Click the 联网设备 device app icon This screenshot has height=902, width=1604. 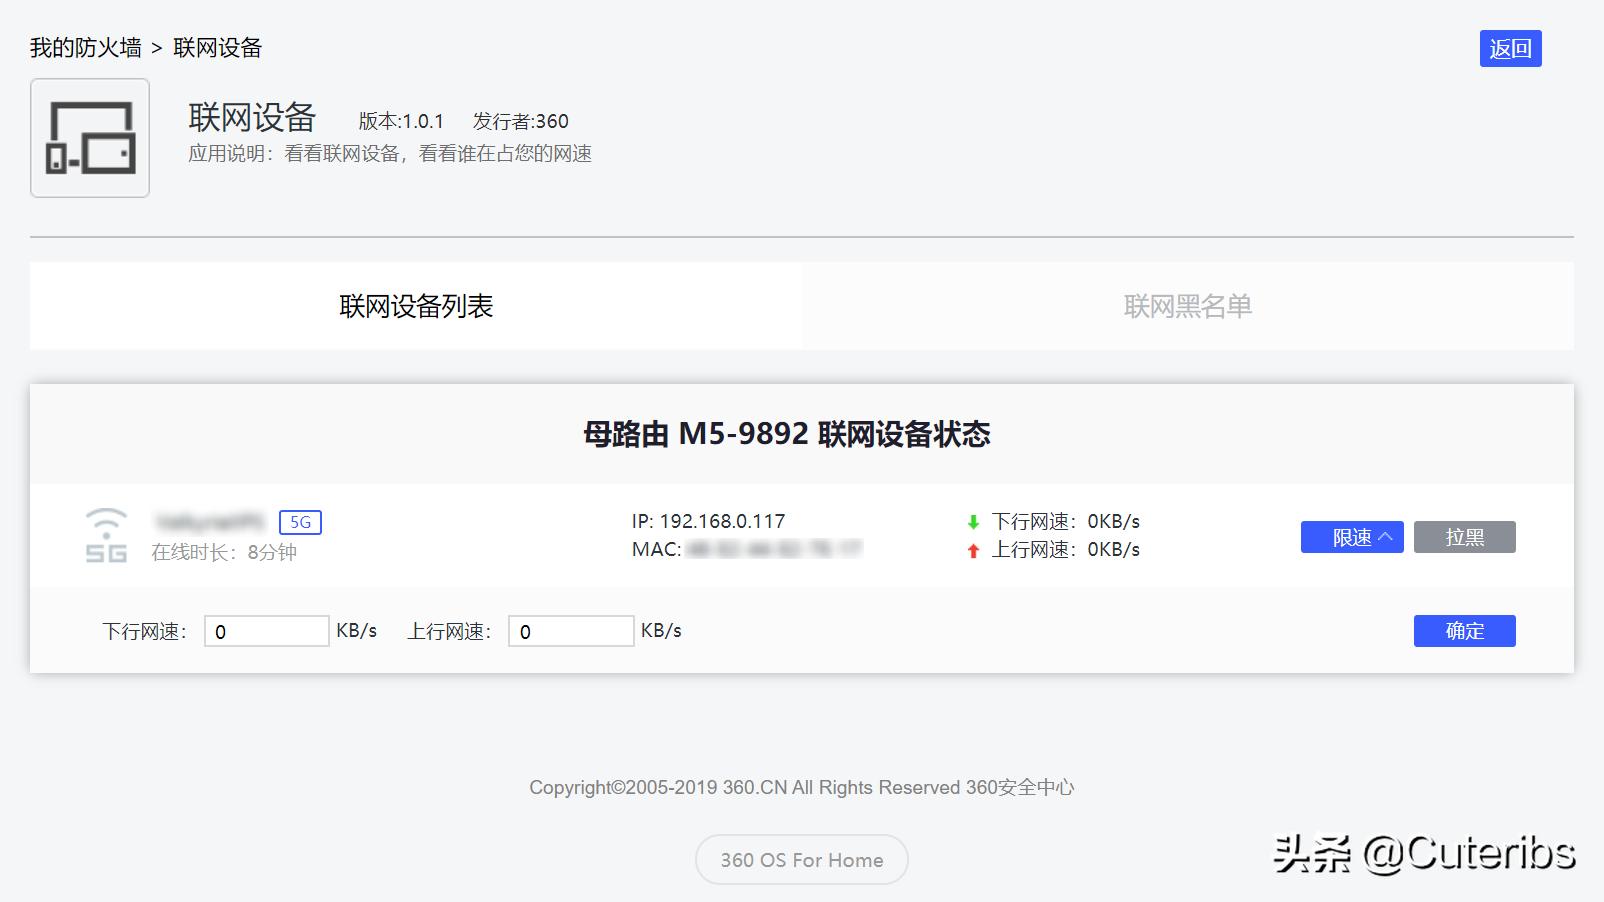click(x=88, y=137)
